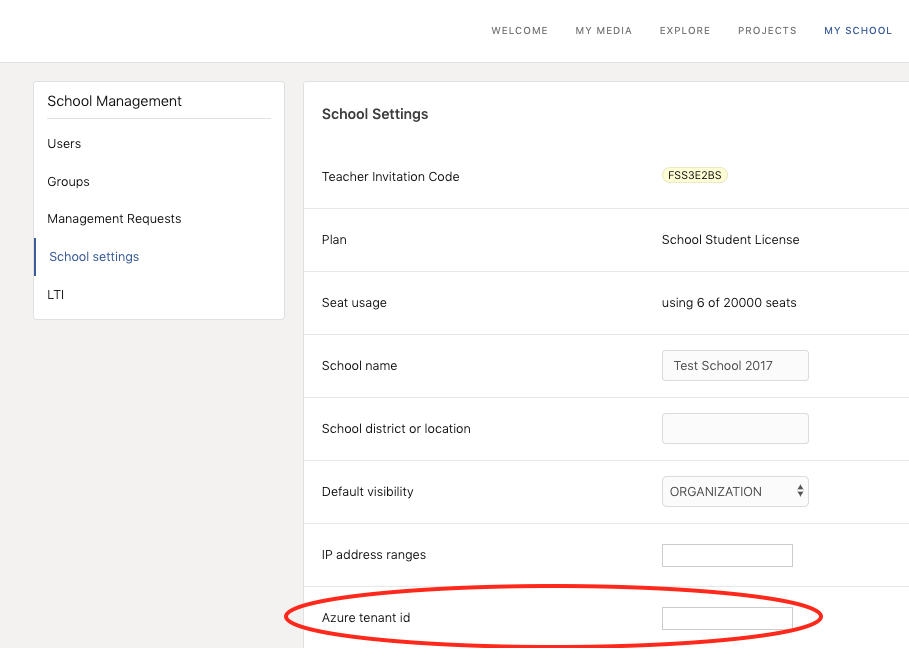
Task: Click the School Settings heading
Action: pyautogui.click(x=375, y=114)
